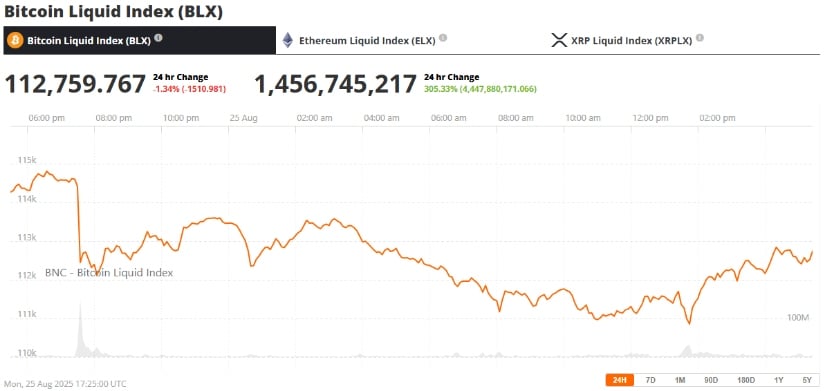The height and width of the screenshot is (391, 825).
Task: Select the 7D time range
Action: pos(650,380)
